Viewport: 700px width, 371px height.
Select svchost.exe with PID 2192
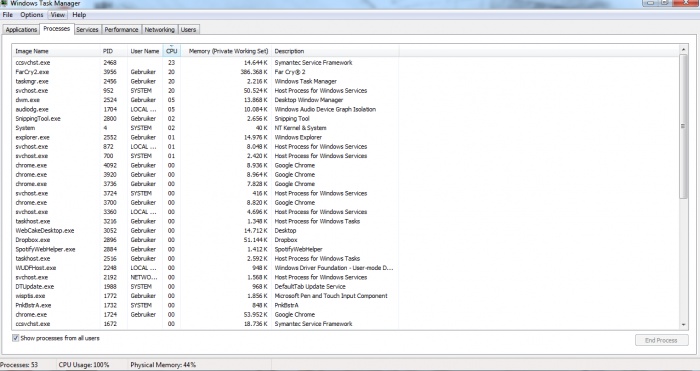click(x=205, y=277)
